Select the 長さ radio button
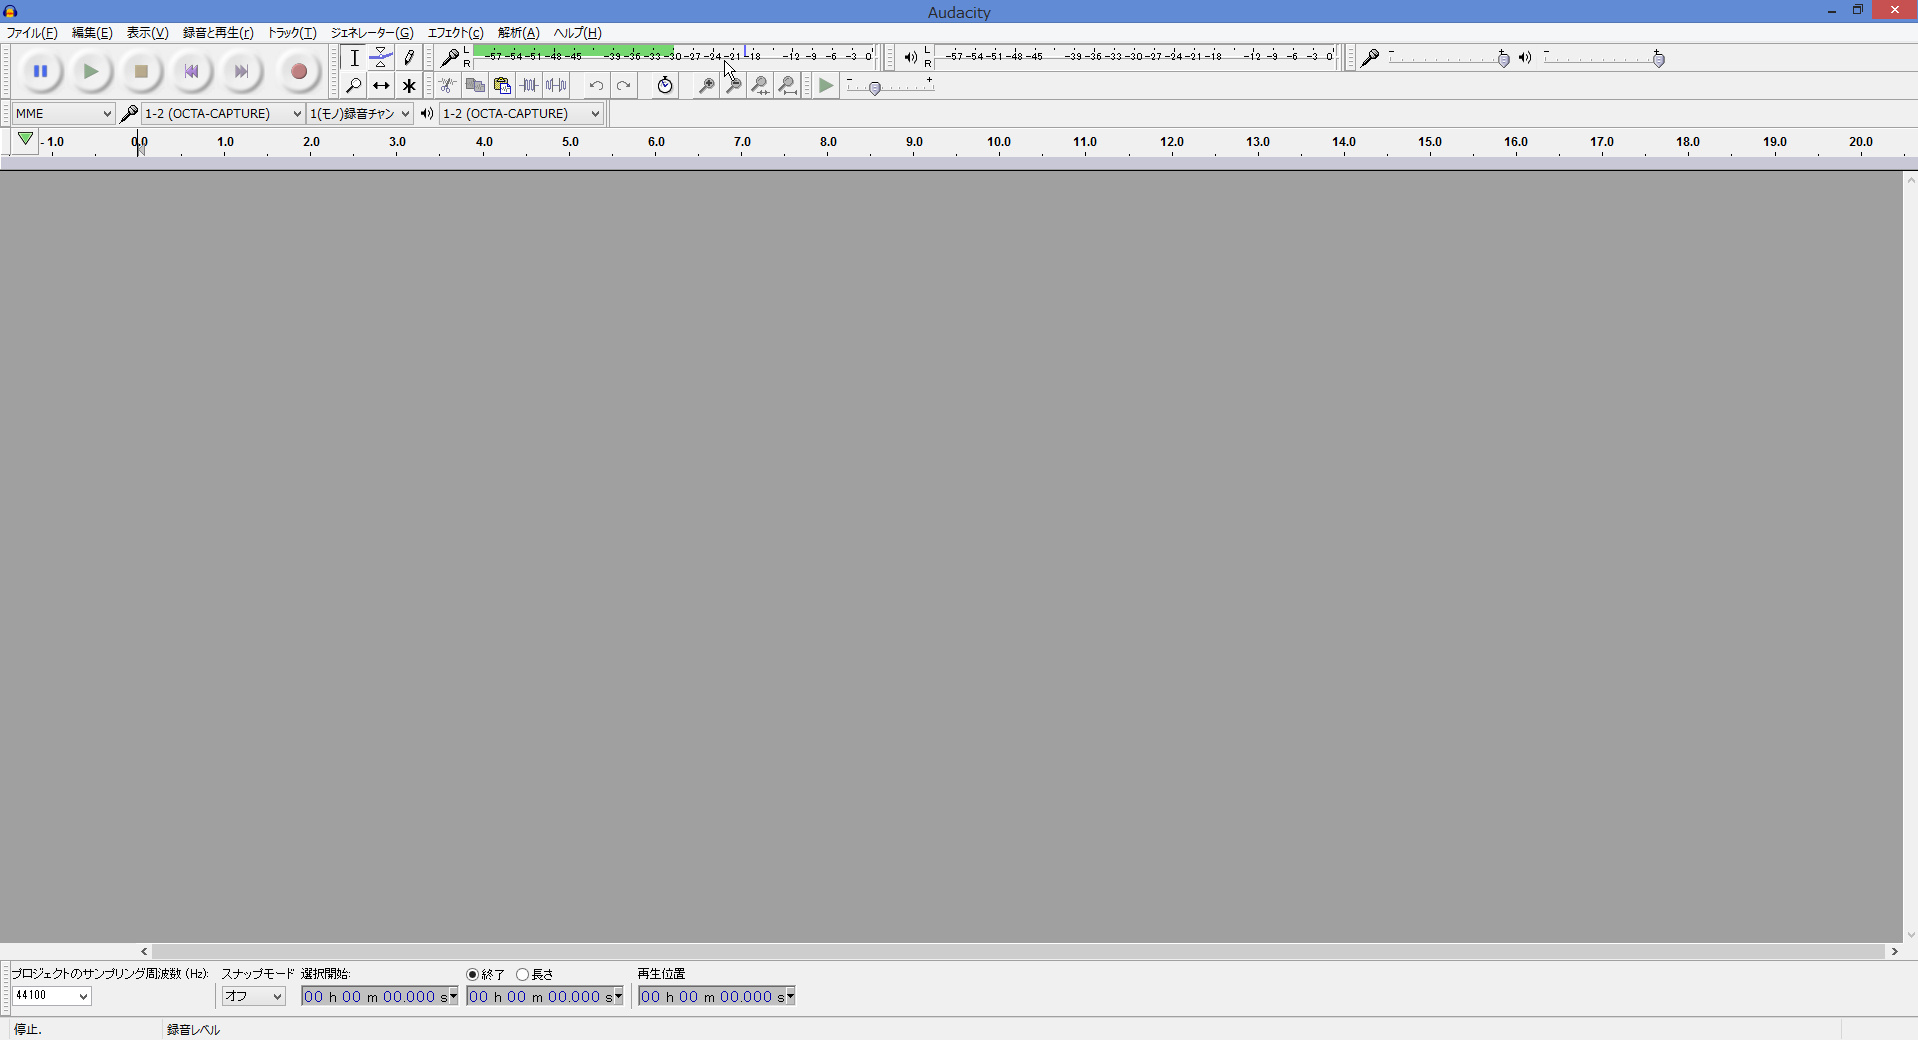 (523, 975)
